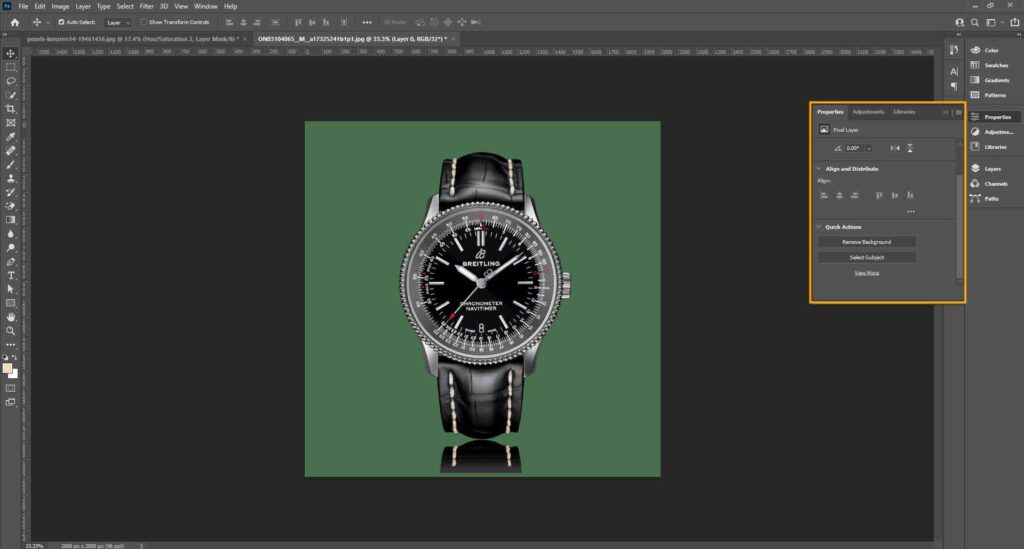Click the Remove Background button
The width and height of the screenshot is (1024, 549).
click(867, 242)
